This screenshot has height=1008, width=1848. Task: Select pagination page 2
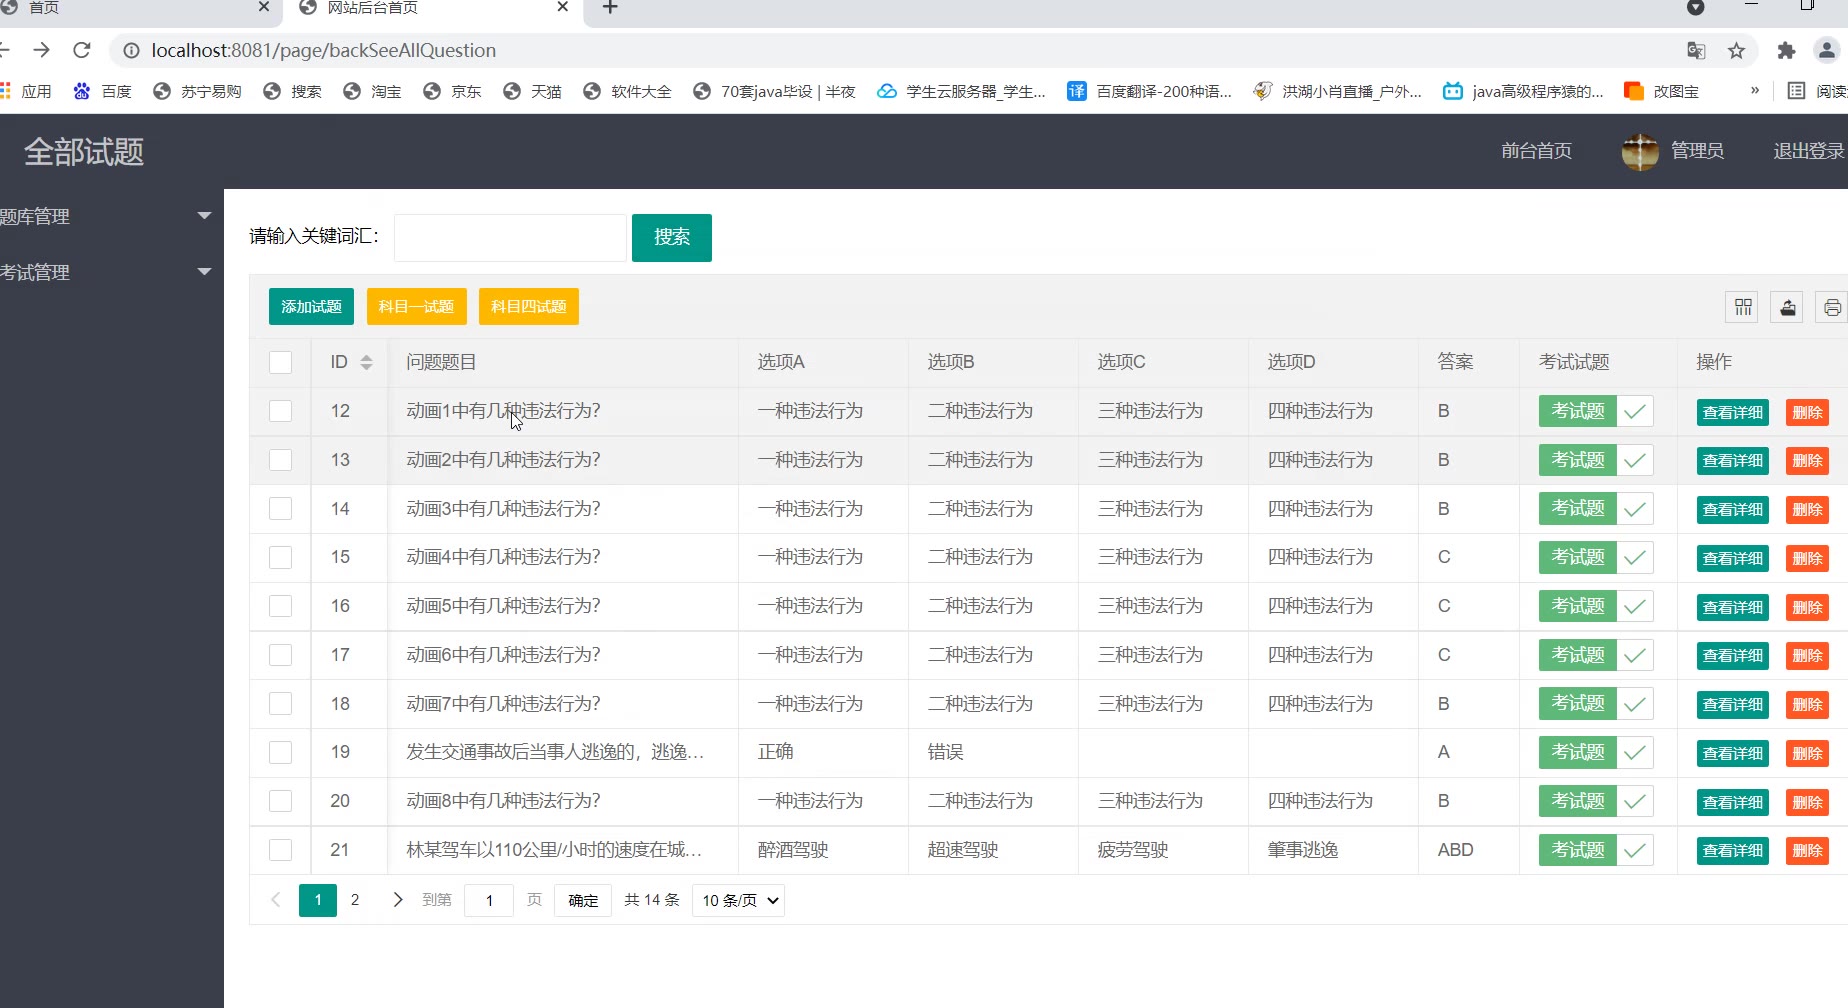[x=354, y=900]
